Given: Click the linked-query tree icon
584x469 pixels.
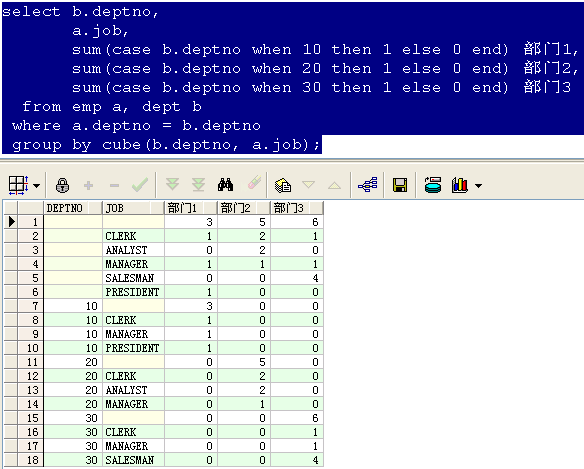Looking at the screenshot, I should (368, 185).
